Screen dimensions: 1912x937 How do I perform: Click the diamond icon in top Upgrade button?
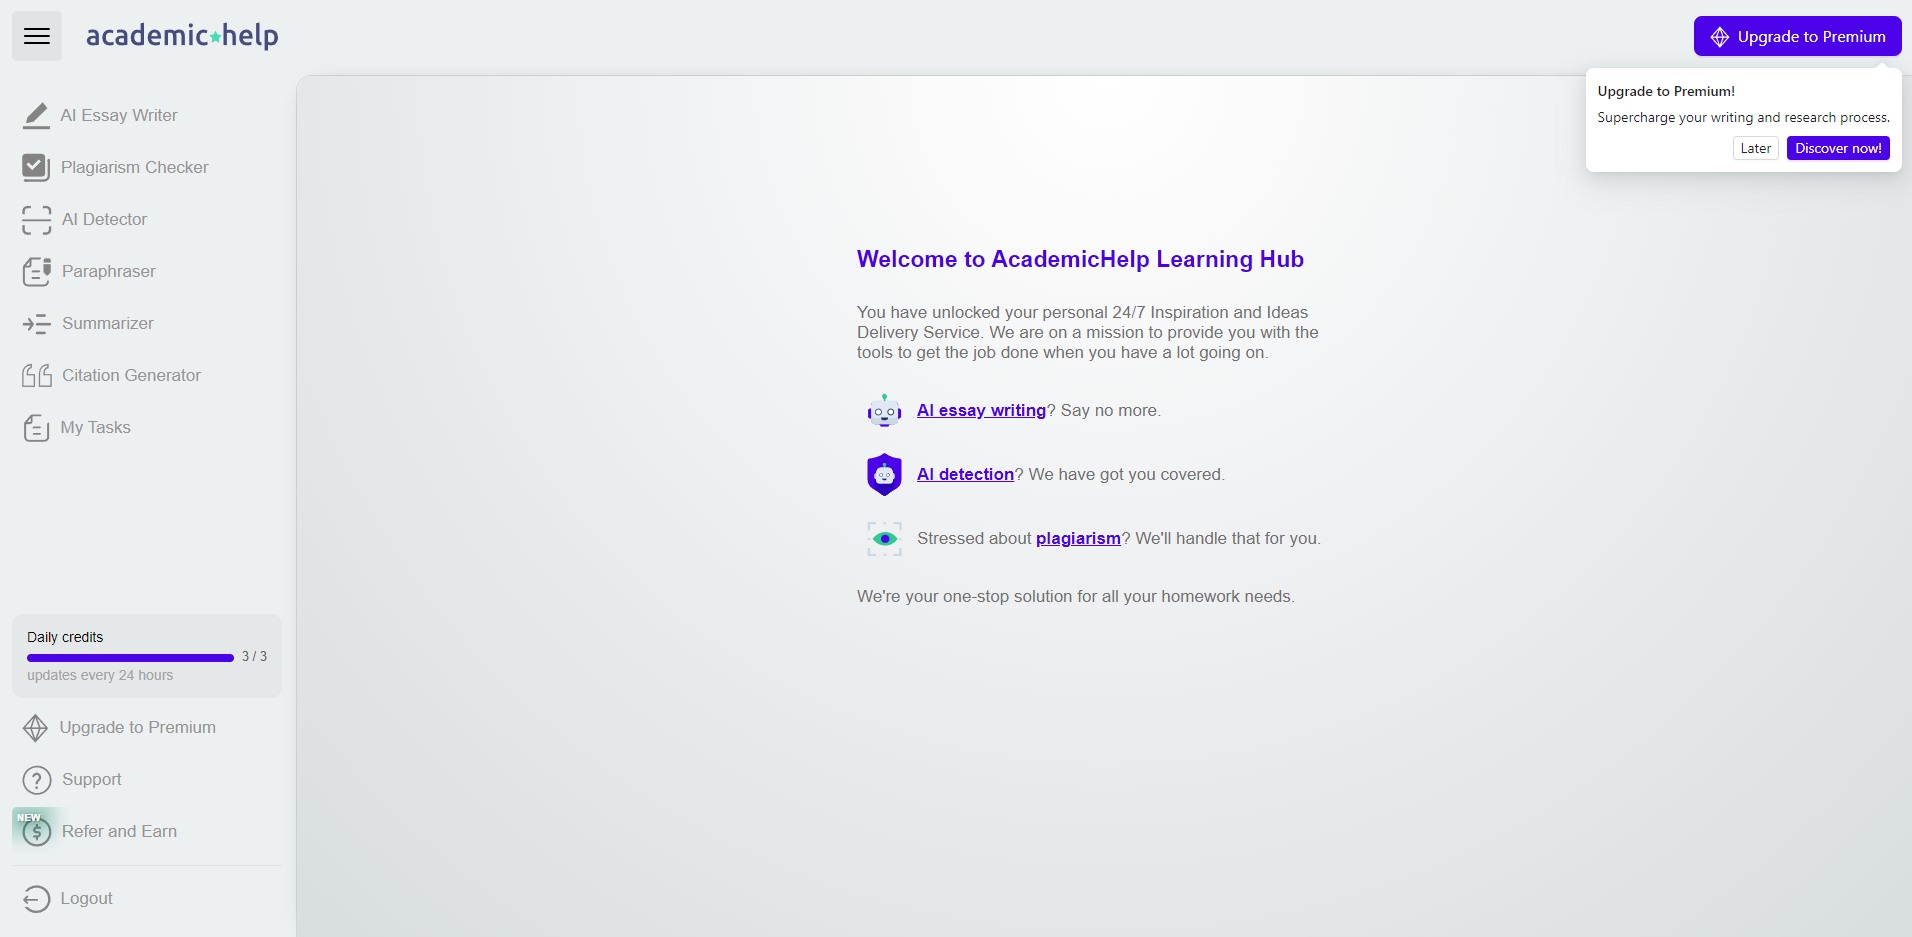[1720, 37]
